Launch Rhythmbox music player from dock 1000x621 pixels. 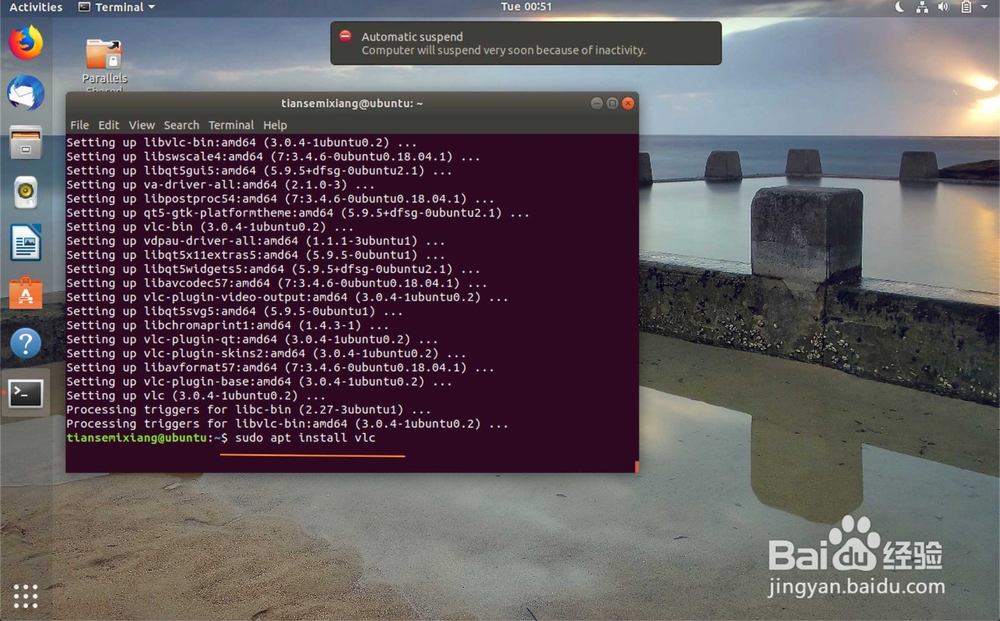[x=26, y=192]
